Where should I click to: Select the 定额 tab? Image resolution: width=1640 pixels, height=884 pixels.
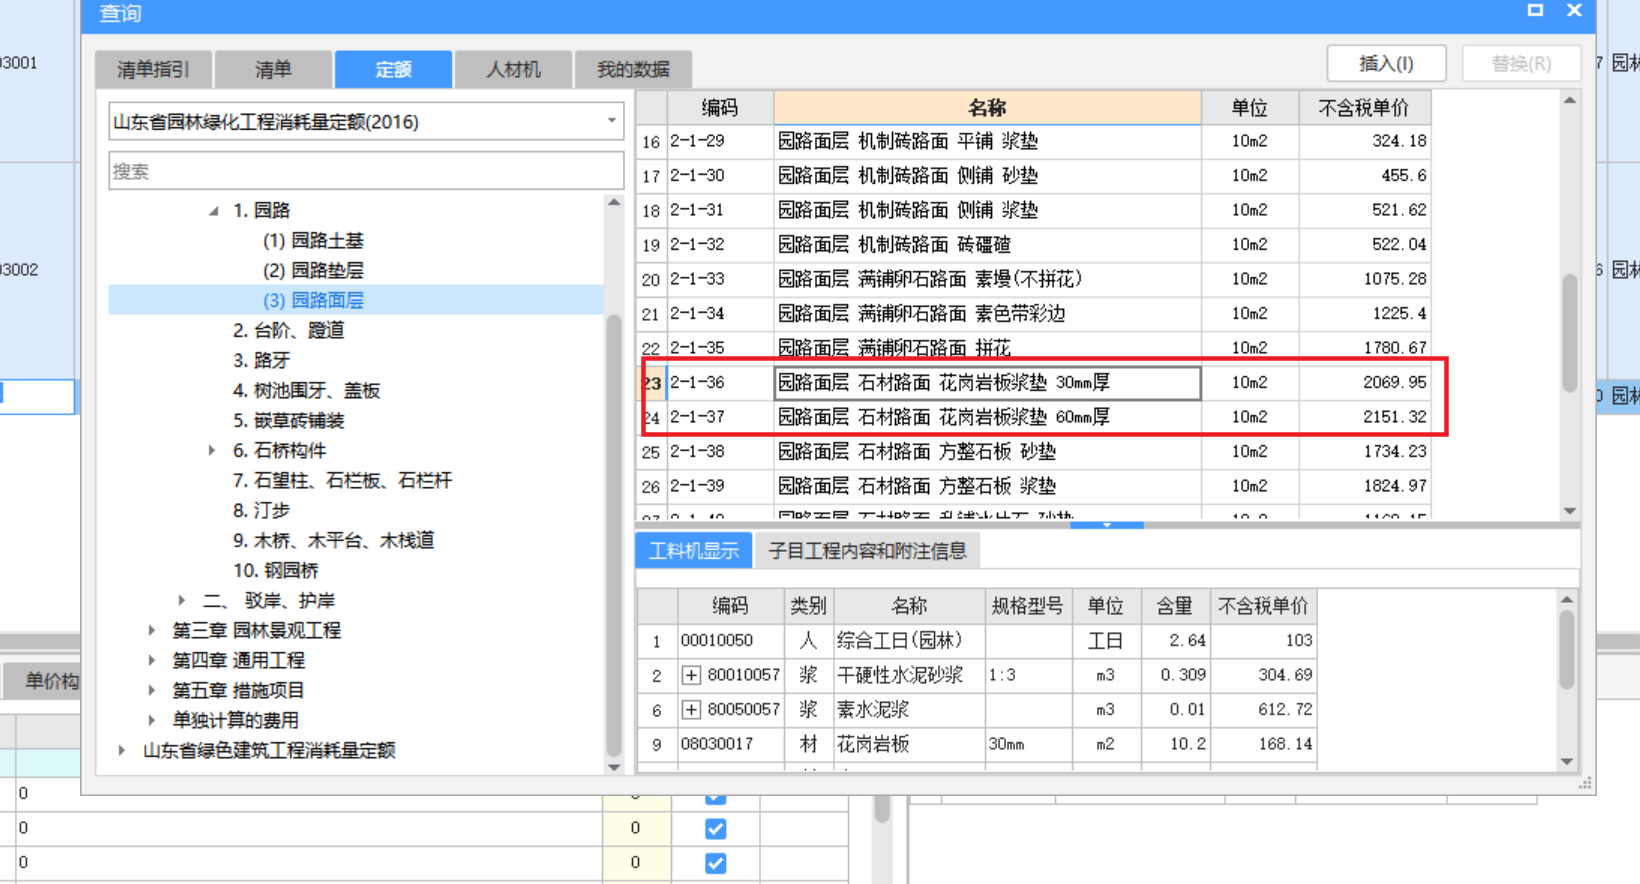click(393, 69)
